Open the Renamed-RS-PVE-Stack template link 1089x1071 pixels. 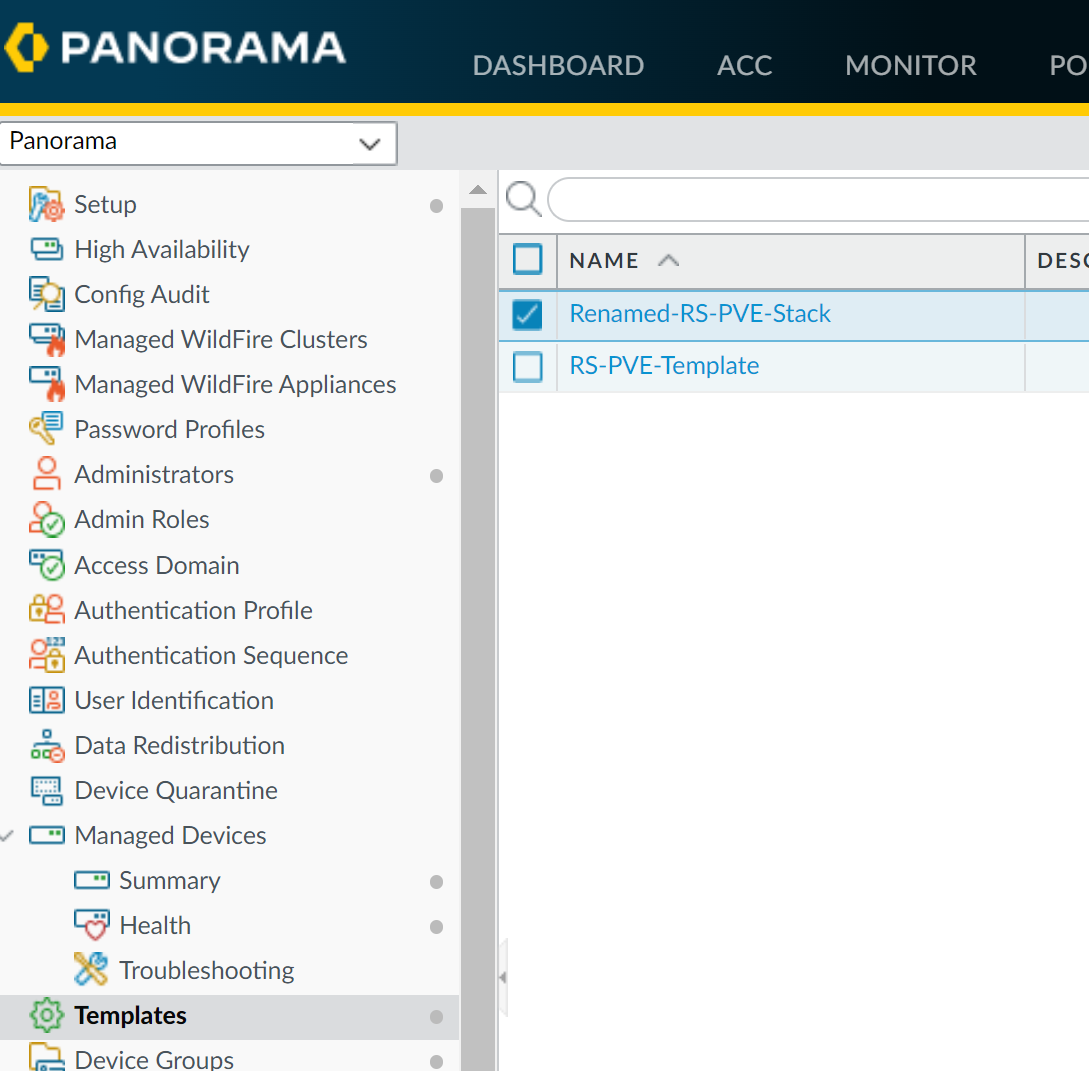click(700, 314)
